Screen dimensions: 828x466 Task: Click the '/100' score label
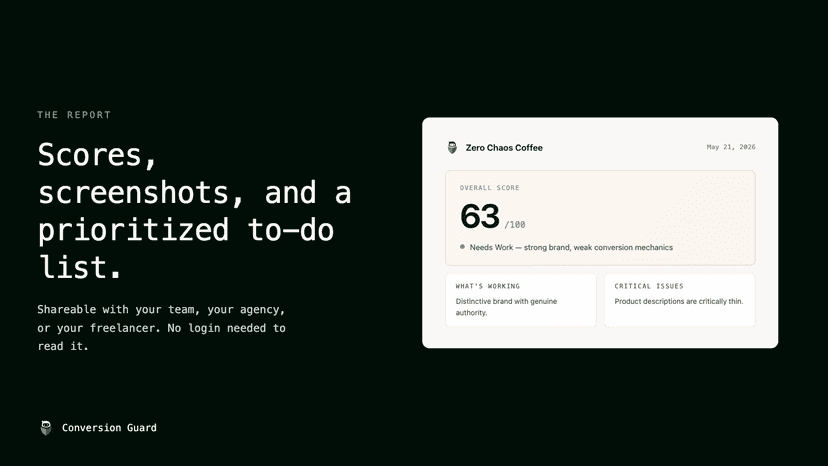[x=515, y=225]
